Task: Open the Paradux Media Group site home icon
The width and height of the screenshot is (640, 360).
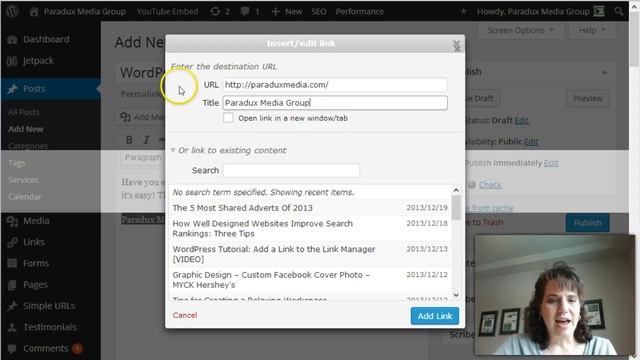Action: [34, 11]
